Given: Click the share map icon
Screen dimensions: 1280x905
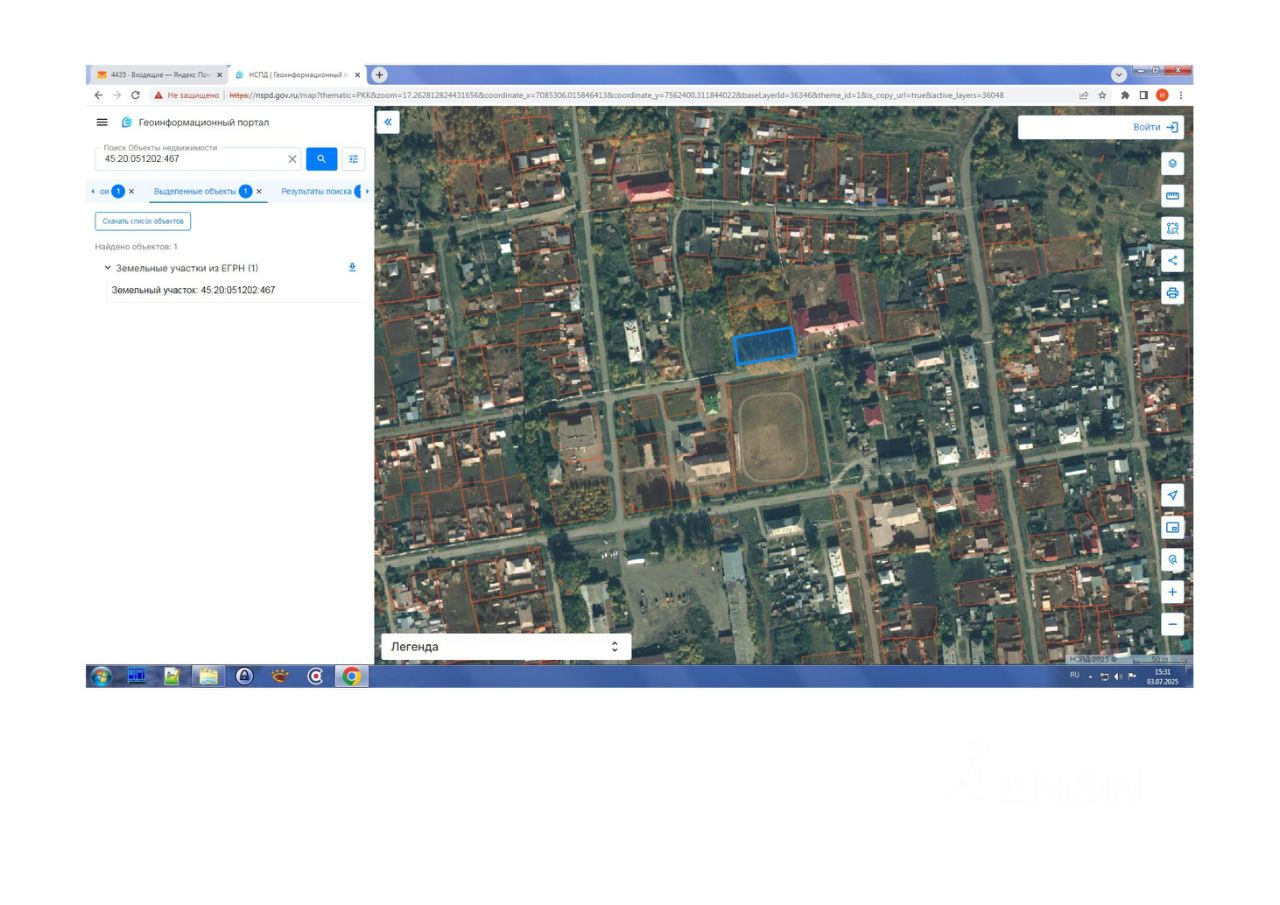Looking at the screenshot, I should point(1173,260).
